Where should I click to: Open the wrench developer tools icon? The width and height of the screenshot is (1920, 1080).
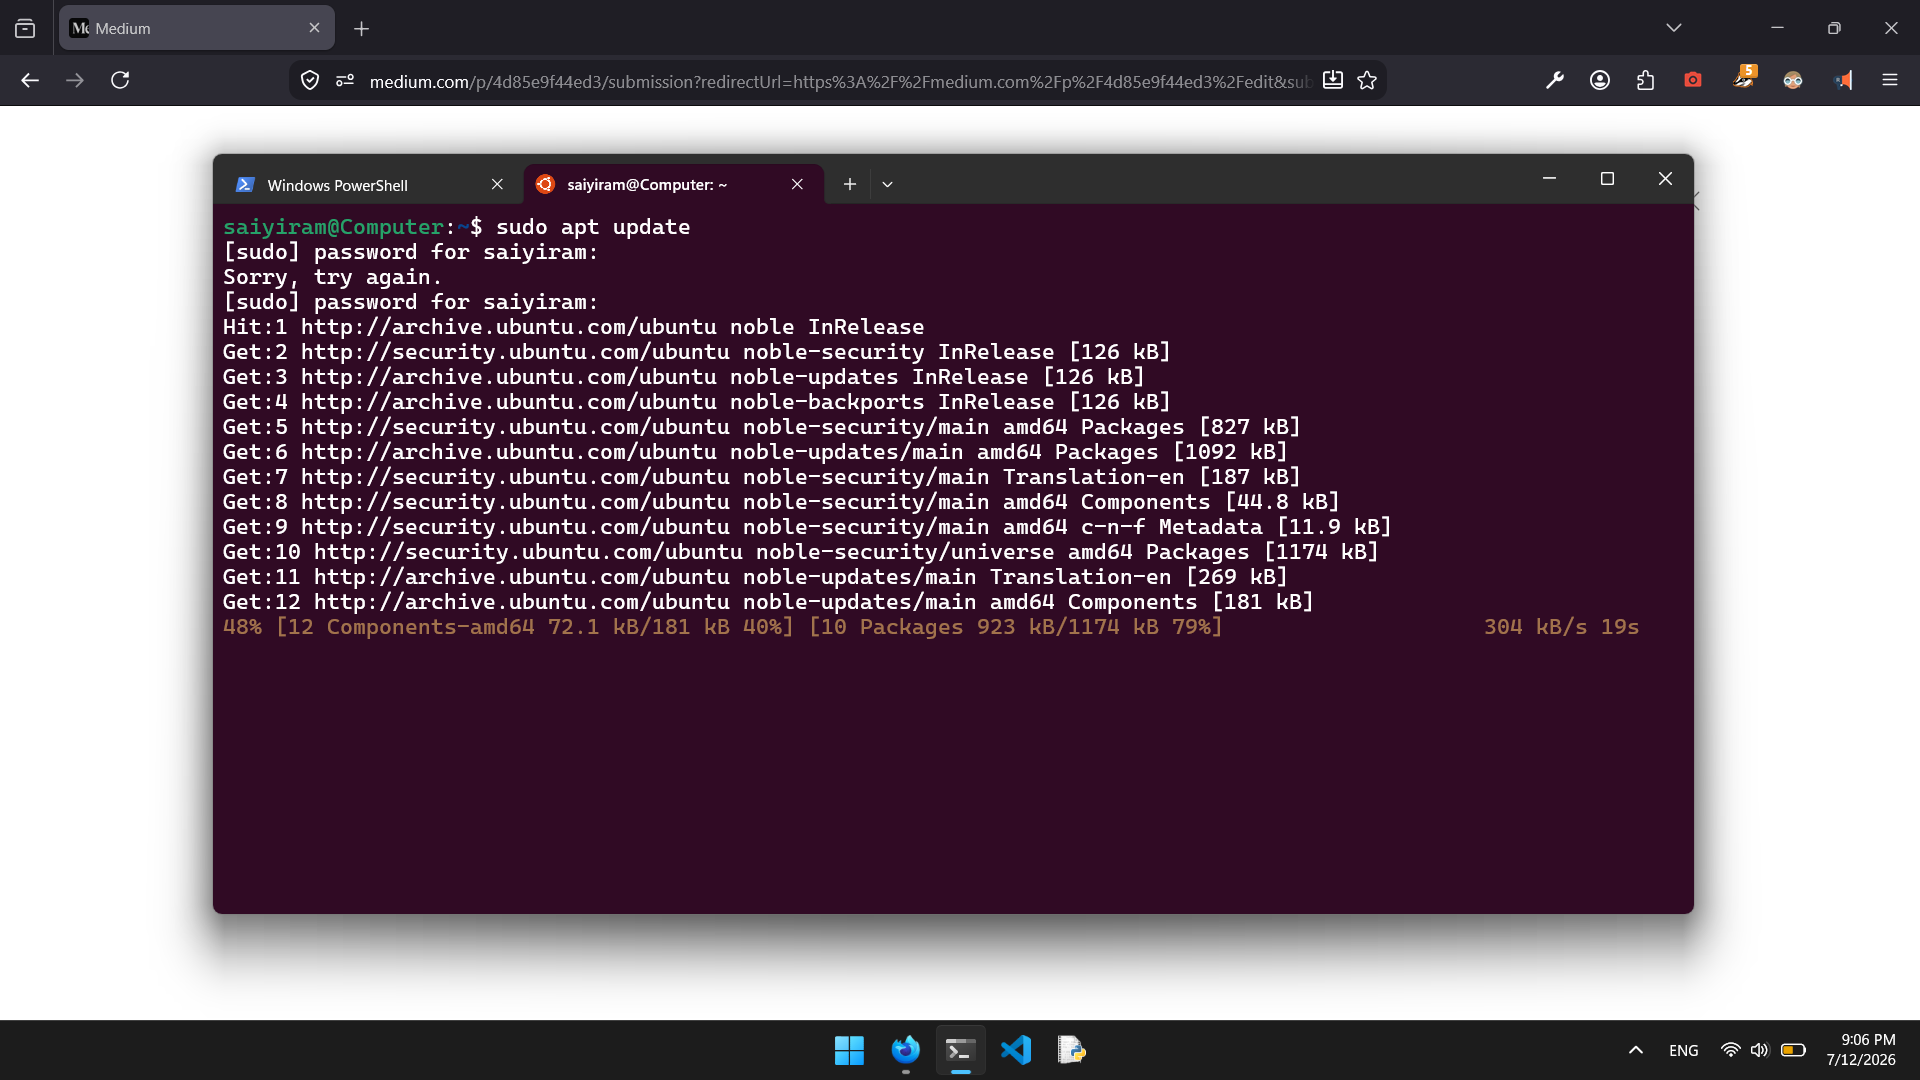[x=1555, y=80]
